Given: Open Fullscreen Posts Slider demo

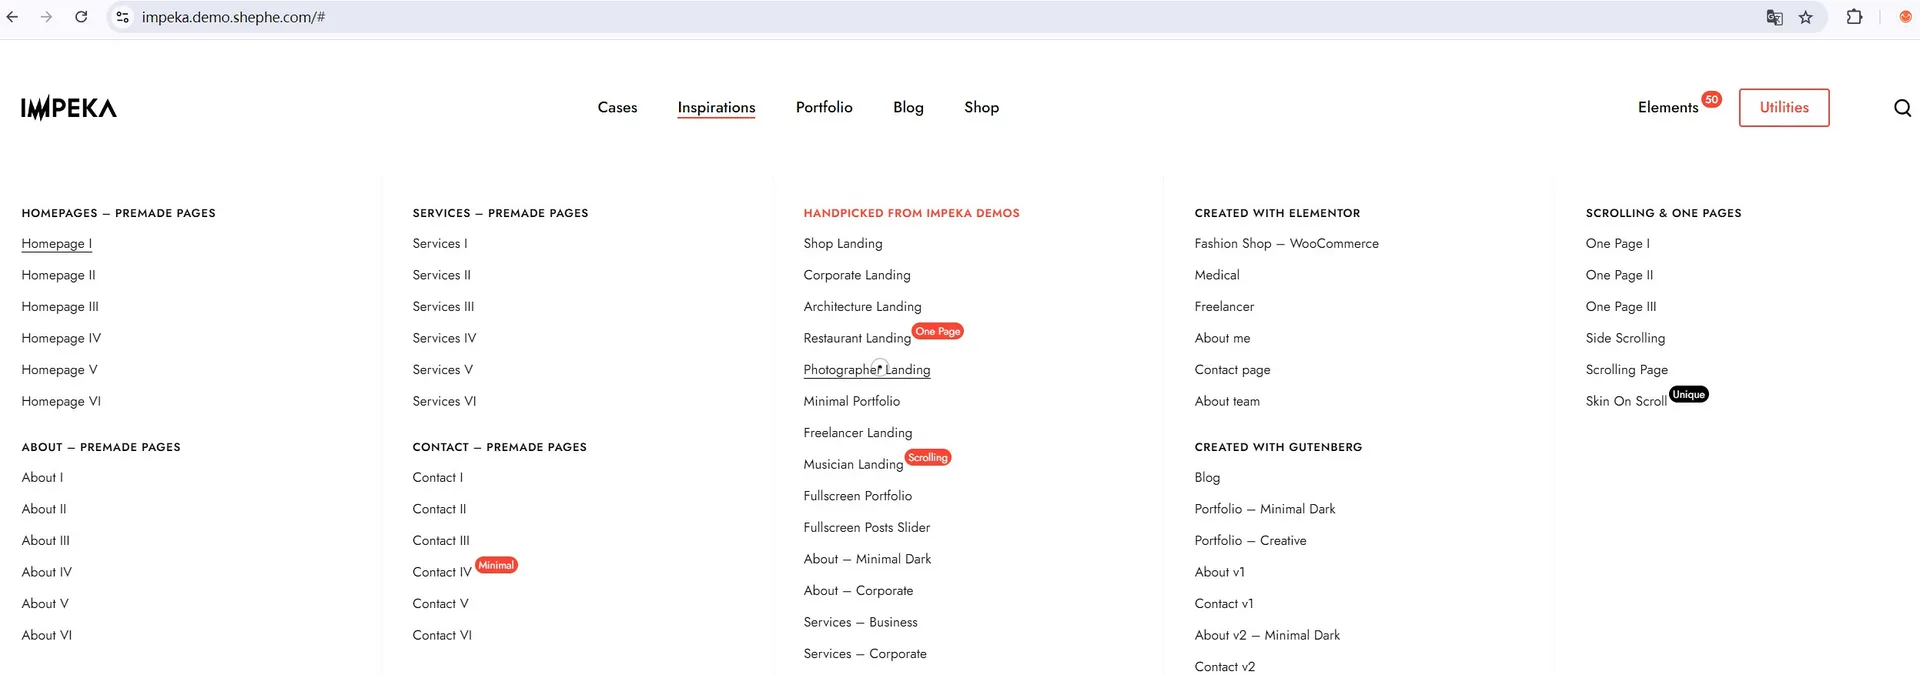Looking at the screenshot, I should click(867, 527).
